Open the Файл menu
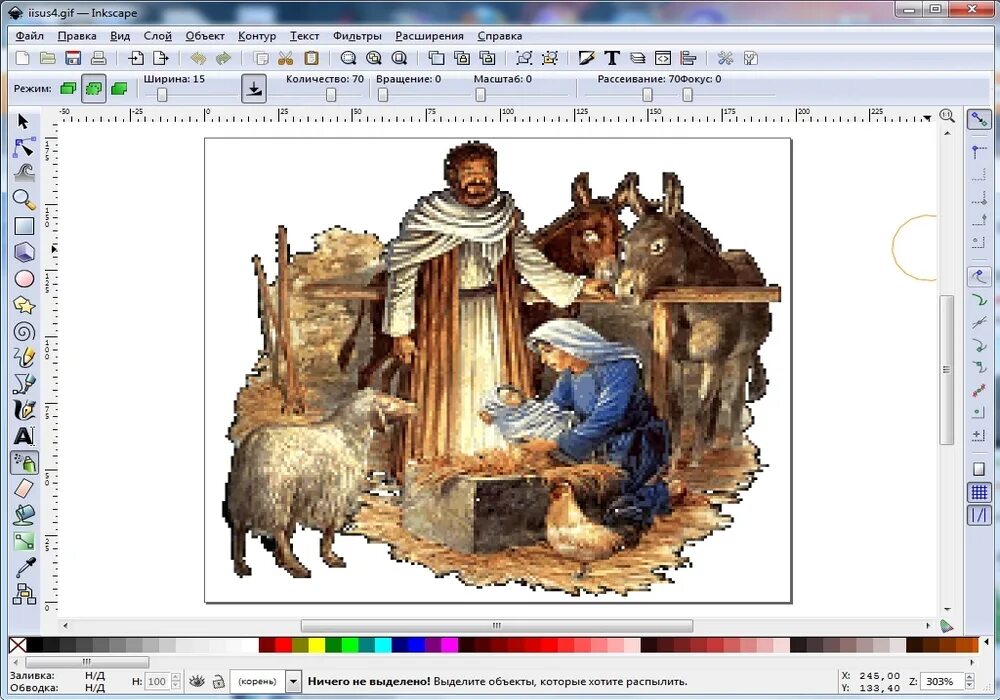The height and width of the screenshot is (700, 1000). [29, 36]
